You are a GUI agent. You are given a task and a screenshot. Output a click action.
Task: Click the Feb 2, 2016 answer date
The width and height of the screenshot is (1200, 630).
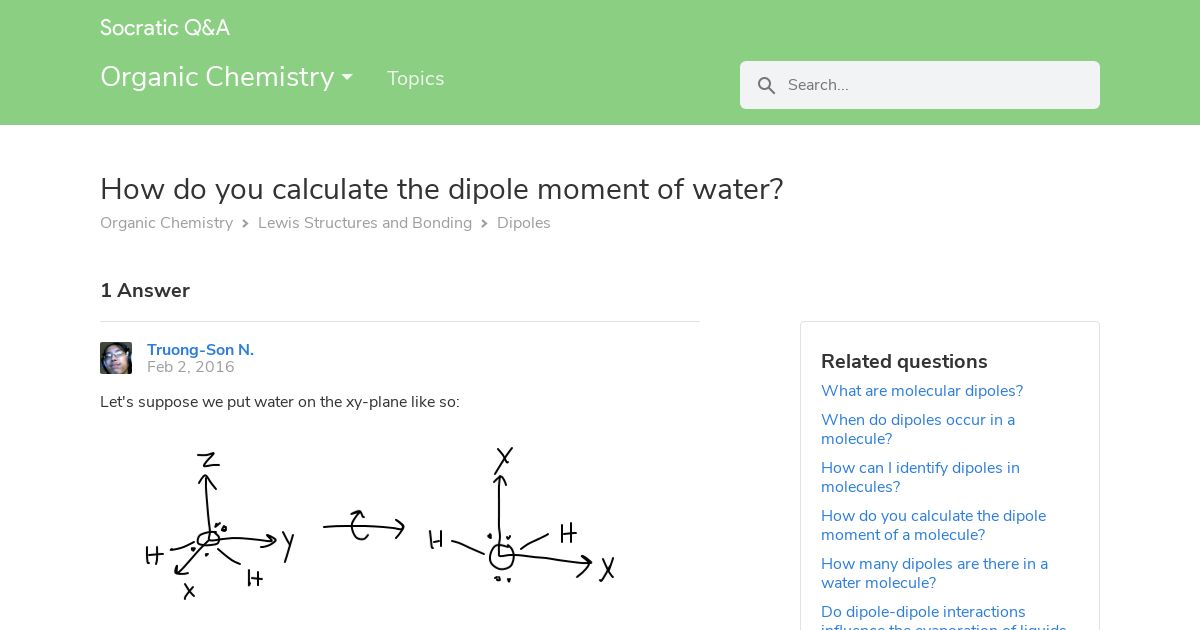pyautogui.click(x=191, y=367)
